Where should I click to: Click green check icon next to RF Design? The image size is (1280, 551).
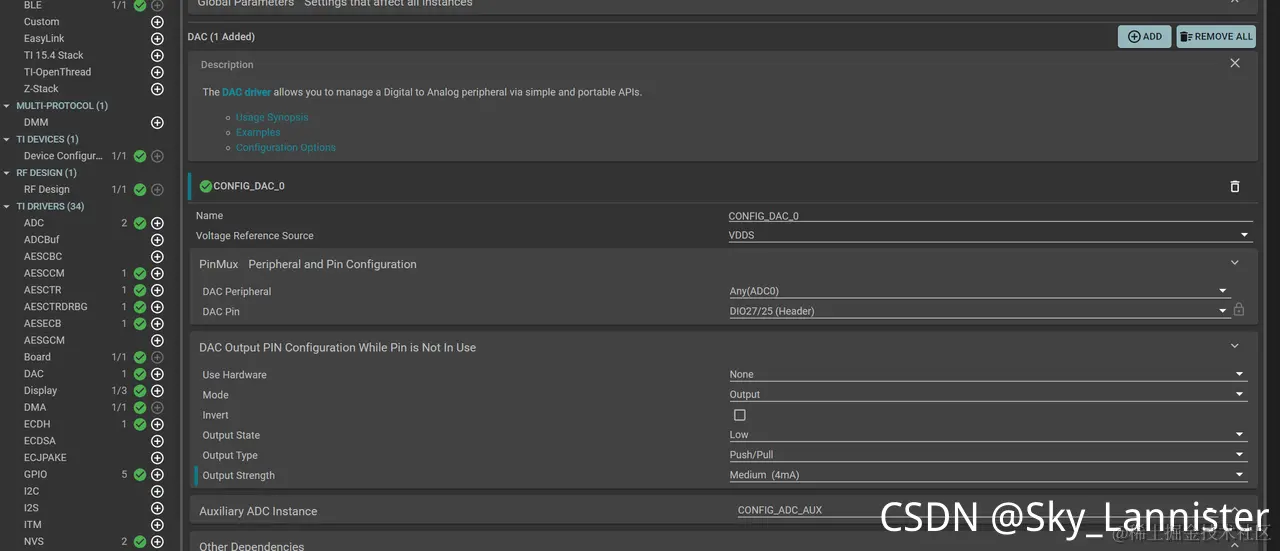140,189
